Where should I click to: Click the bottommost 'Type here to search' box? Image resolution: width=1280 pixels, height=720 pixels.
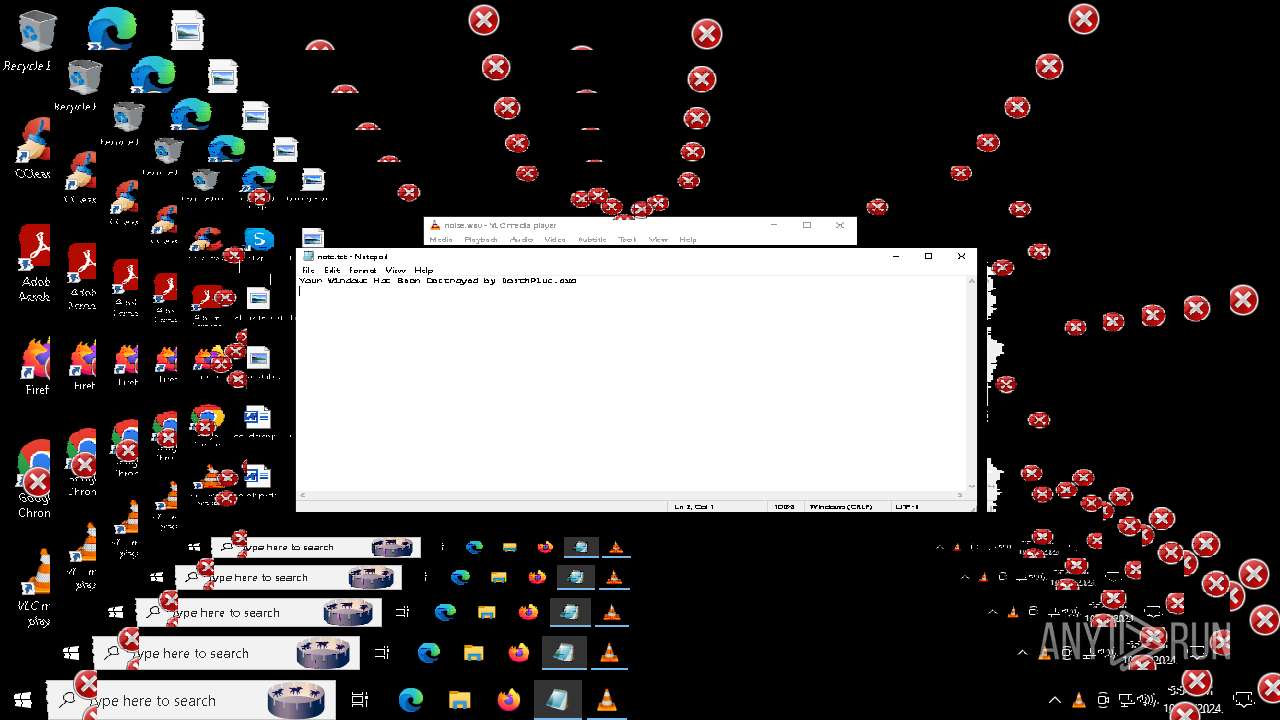point(190,701)
